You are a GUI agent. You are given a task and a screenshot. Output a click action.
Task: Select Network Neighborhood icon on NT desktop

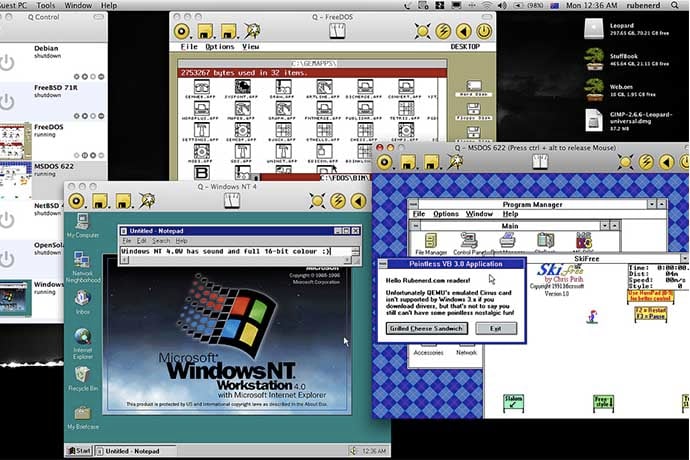[83, 267]
